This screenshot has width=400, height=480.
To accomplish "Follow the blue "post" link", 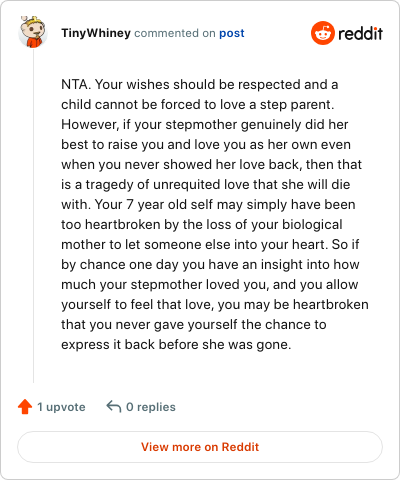I will tap(232, 33).
